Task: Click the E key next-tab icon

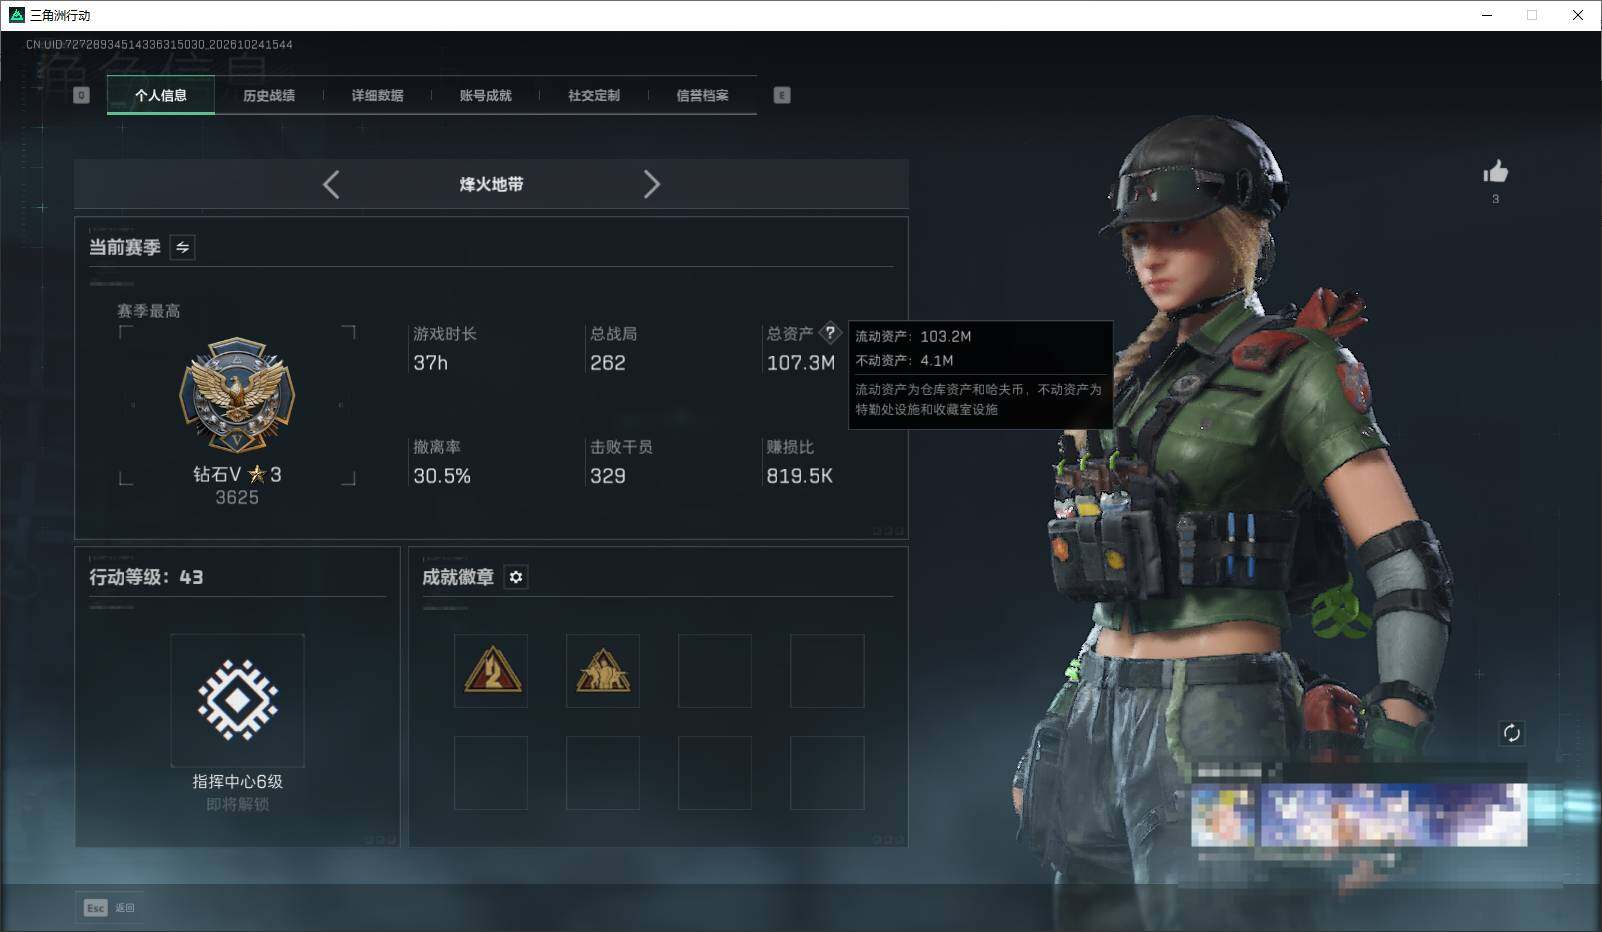Action: 782,95
